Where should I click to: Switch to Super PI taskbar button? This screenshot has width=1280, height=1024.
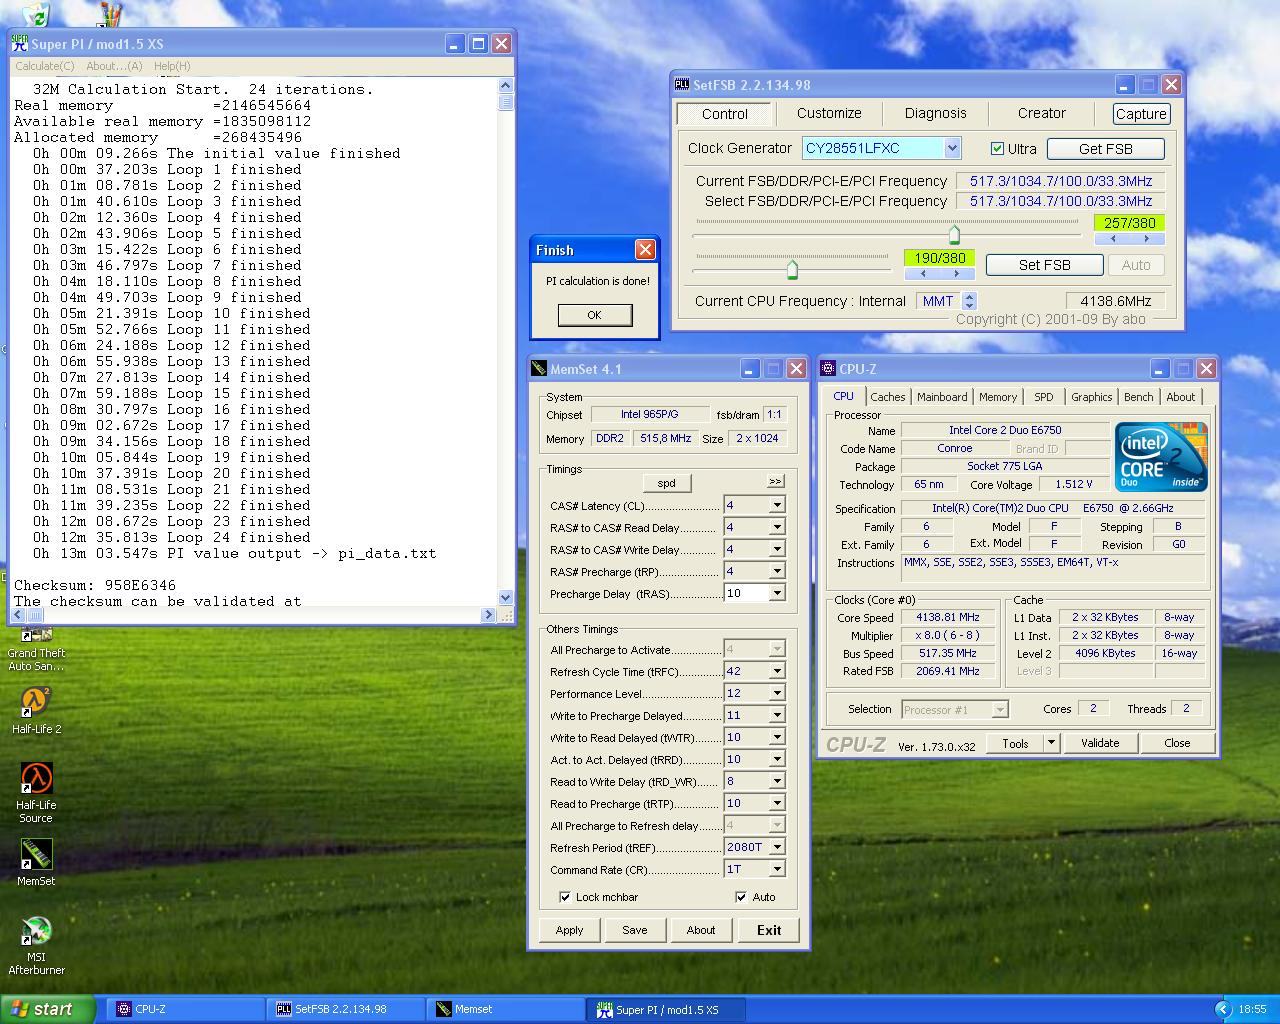[x=666, y=1009]
